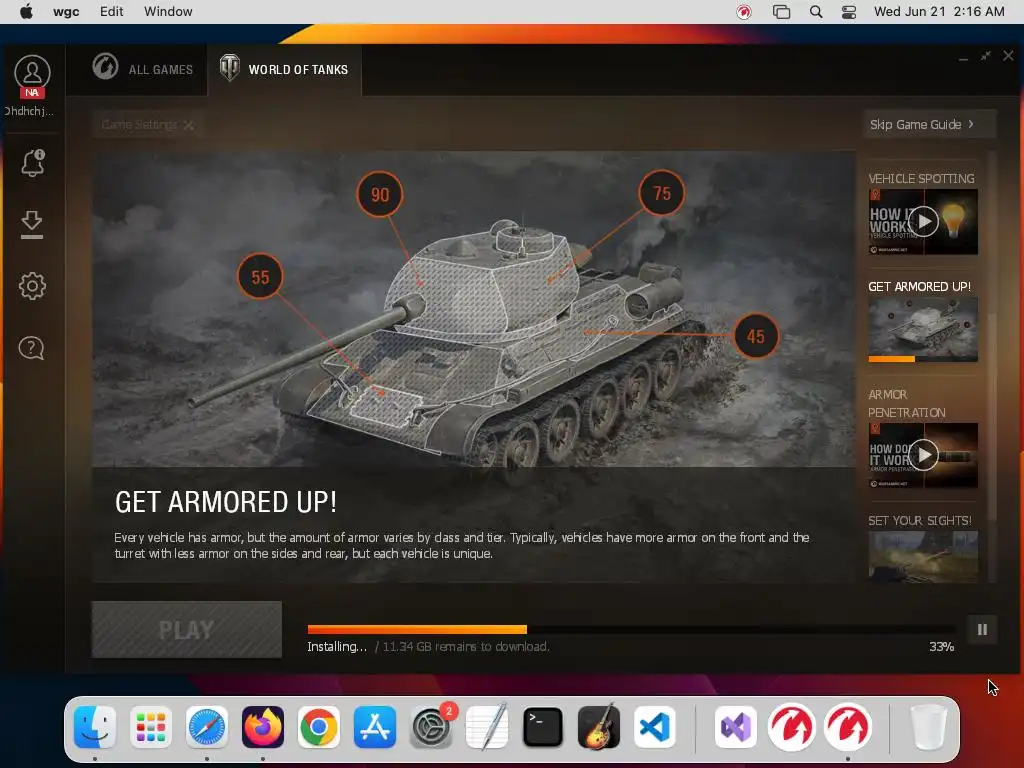Click the Wargaming menu bar status icon
The image size is (1024, 768).
point(744,12)
